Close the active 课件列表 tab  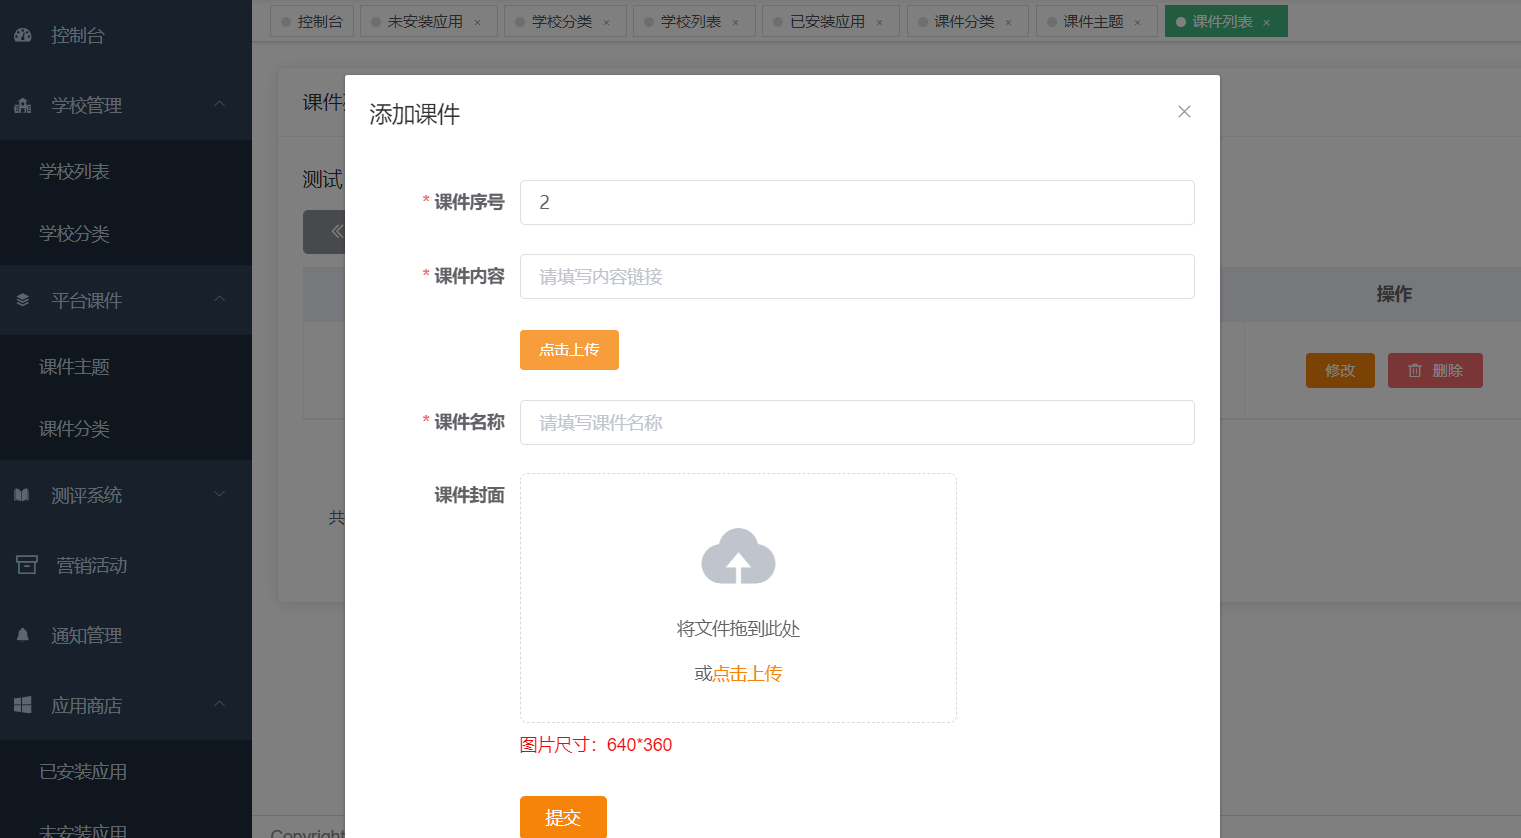click(x=1266, y=22)
